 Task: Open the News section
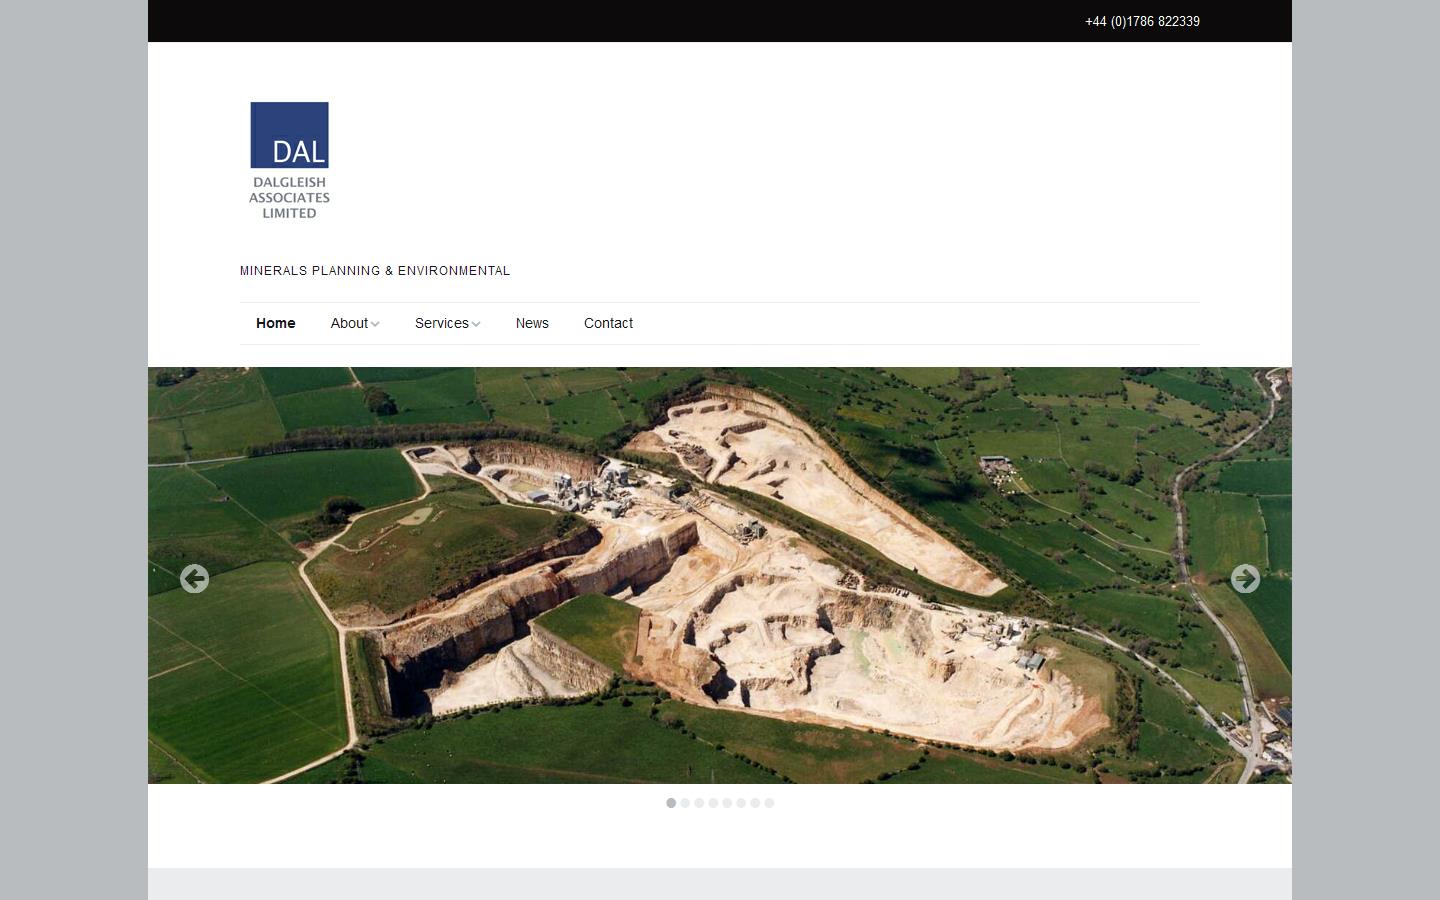click(532, 323)
